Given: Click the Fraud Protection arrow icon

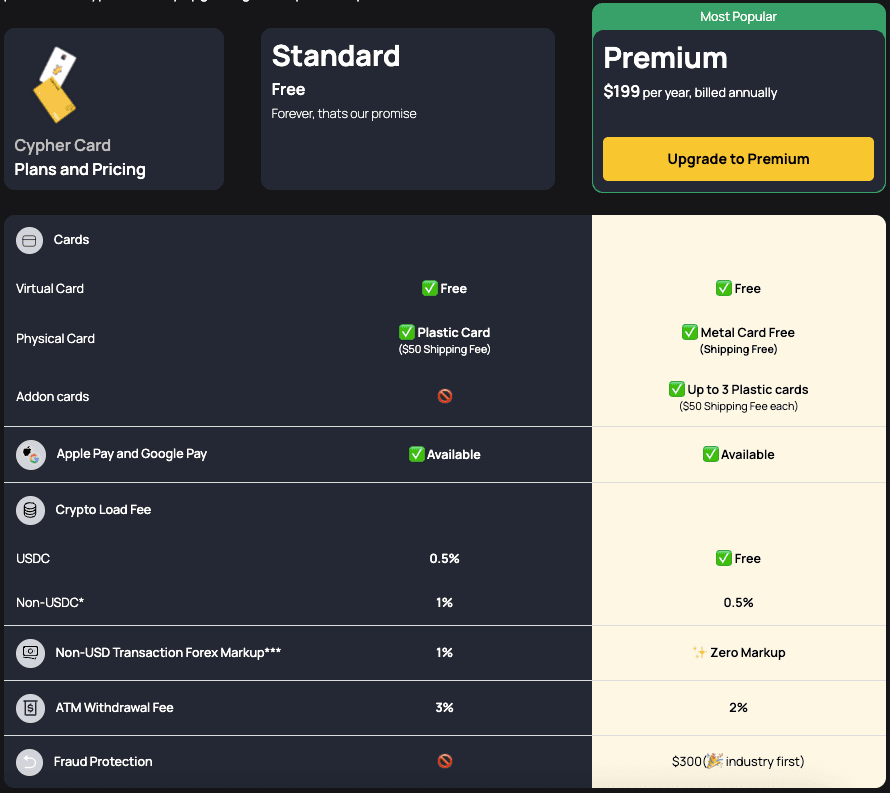Looking at the screenshot, I should coord(30,762).
